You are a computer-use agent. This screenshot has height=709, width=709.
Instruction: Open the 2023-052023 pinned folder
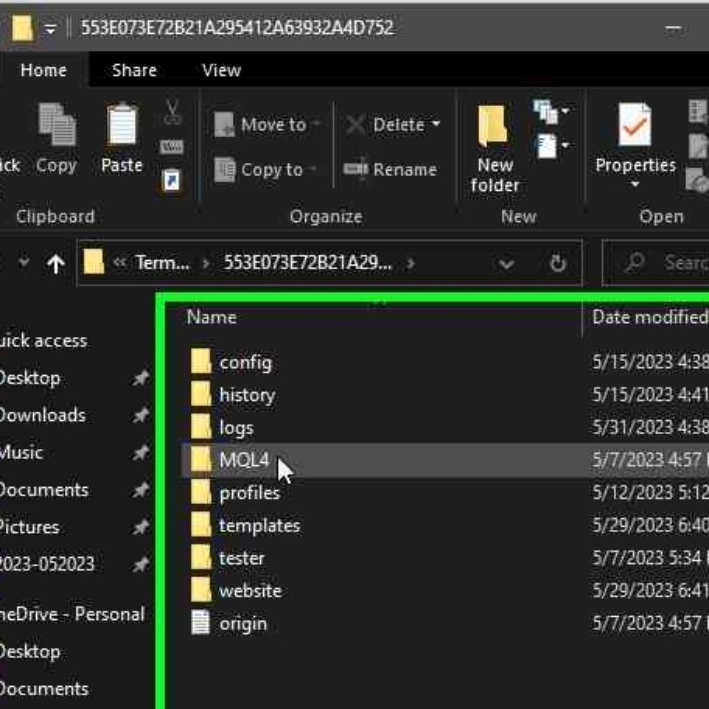tap(47, 564)
